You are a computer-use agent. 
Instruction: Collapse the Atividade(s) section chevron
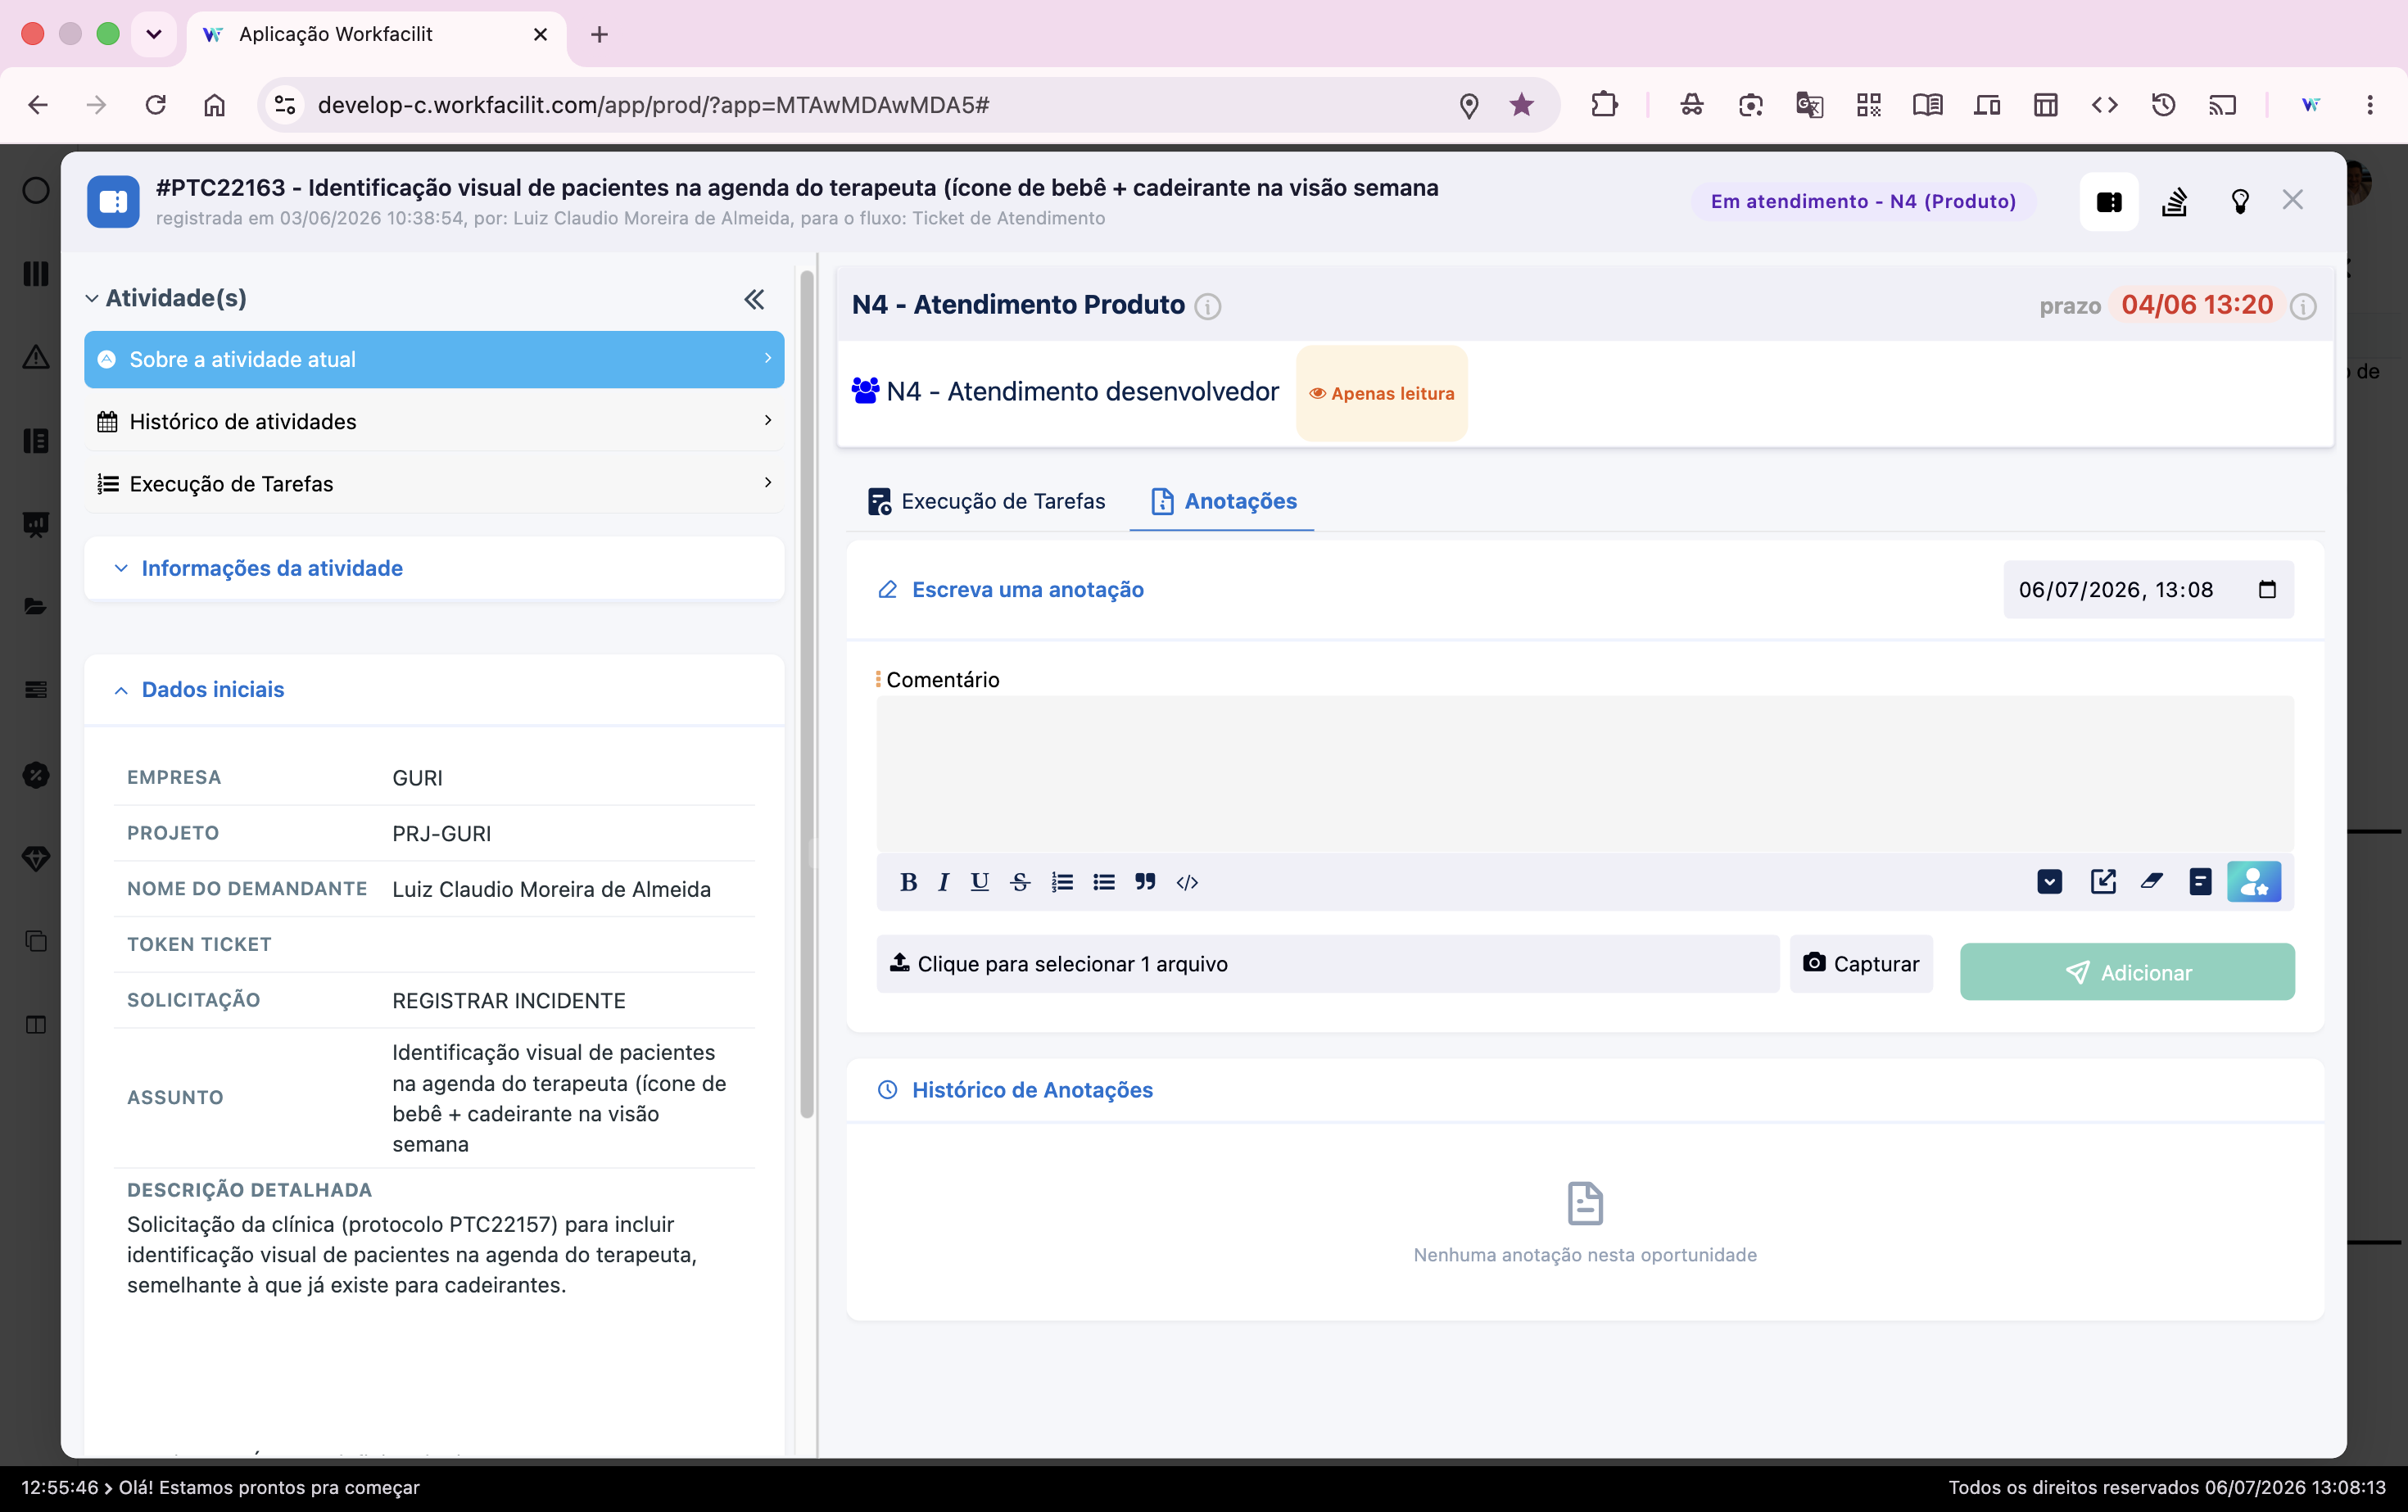[x=91, y=299]
